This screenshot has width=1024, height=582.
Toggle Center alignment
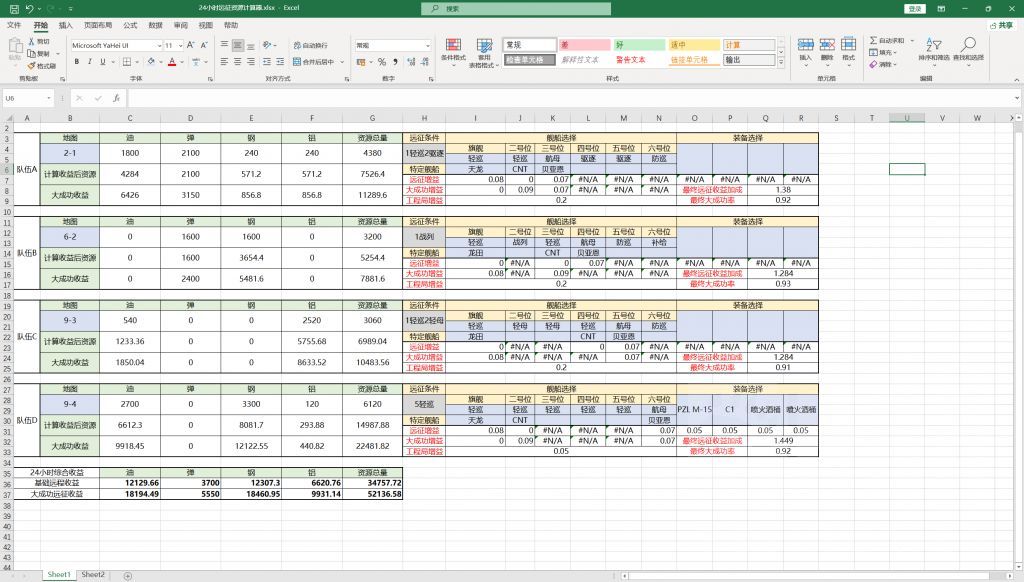[x=237, y=62]
